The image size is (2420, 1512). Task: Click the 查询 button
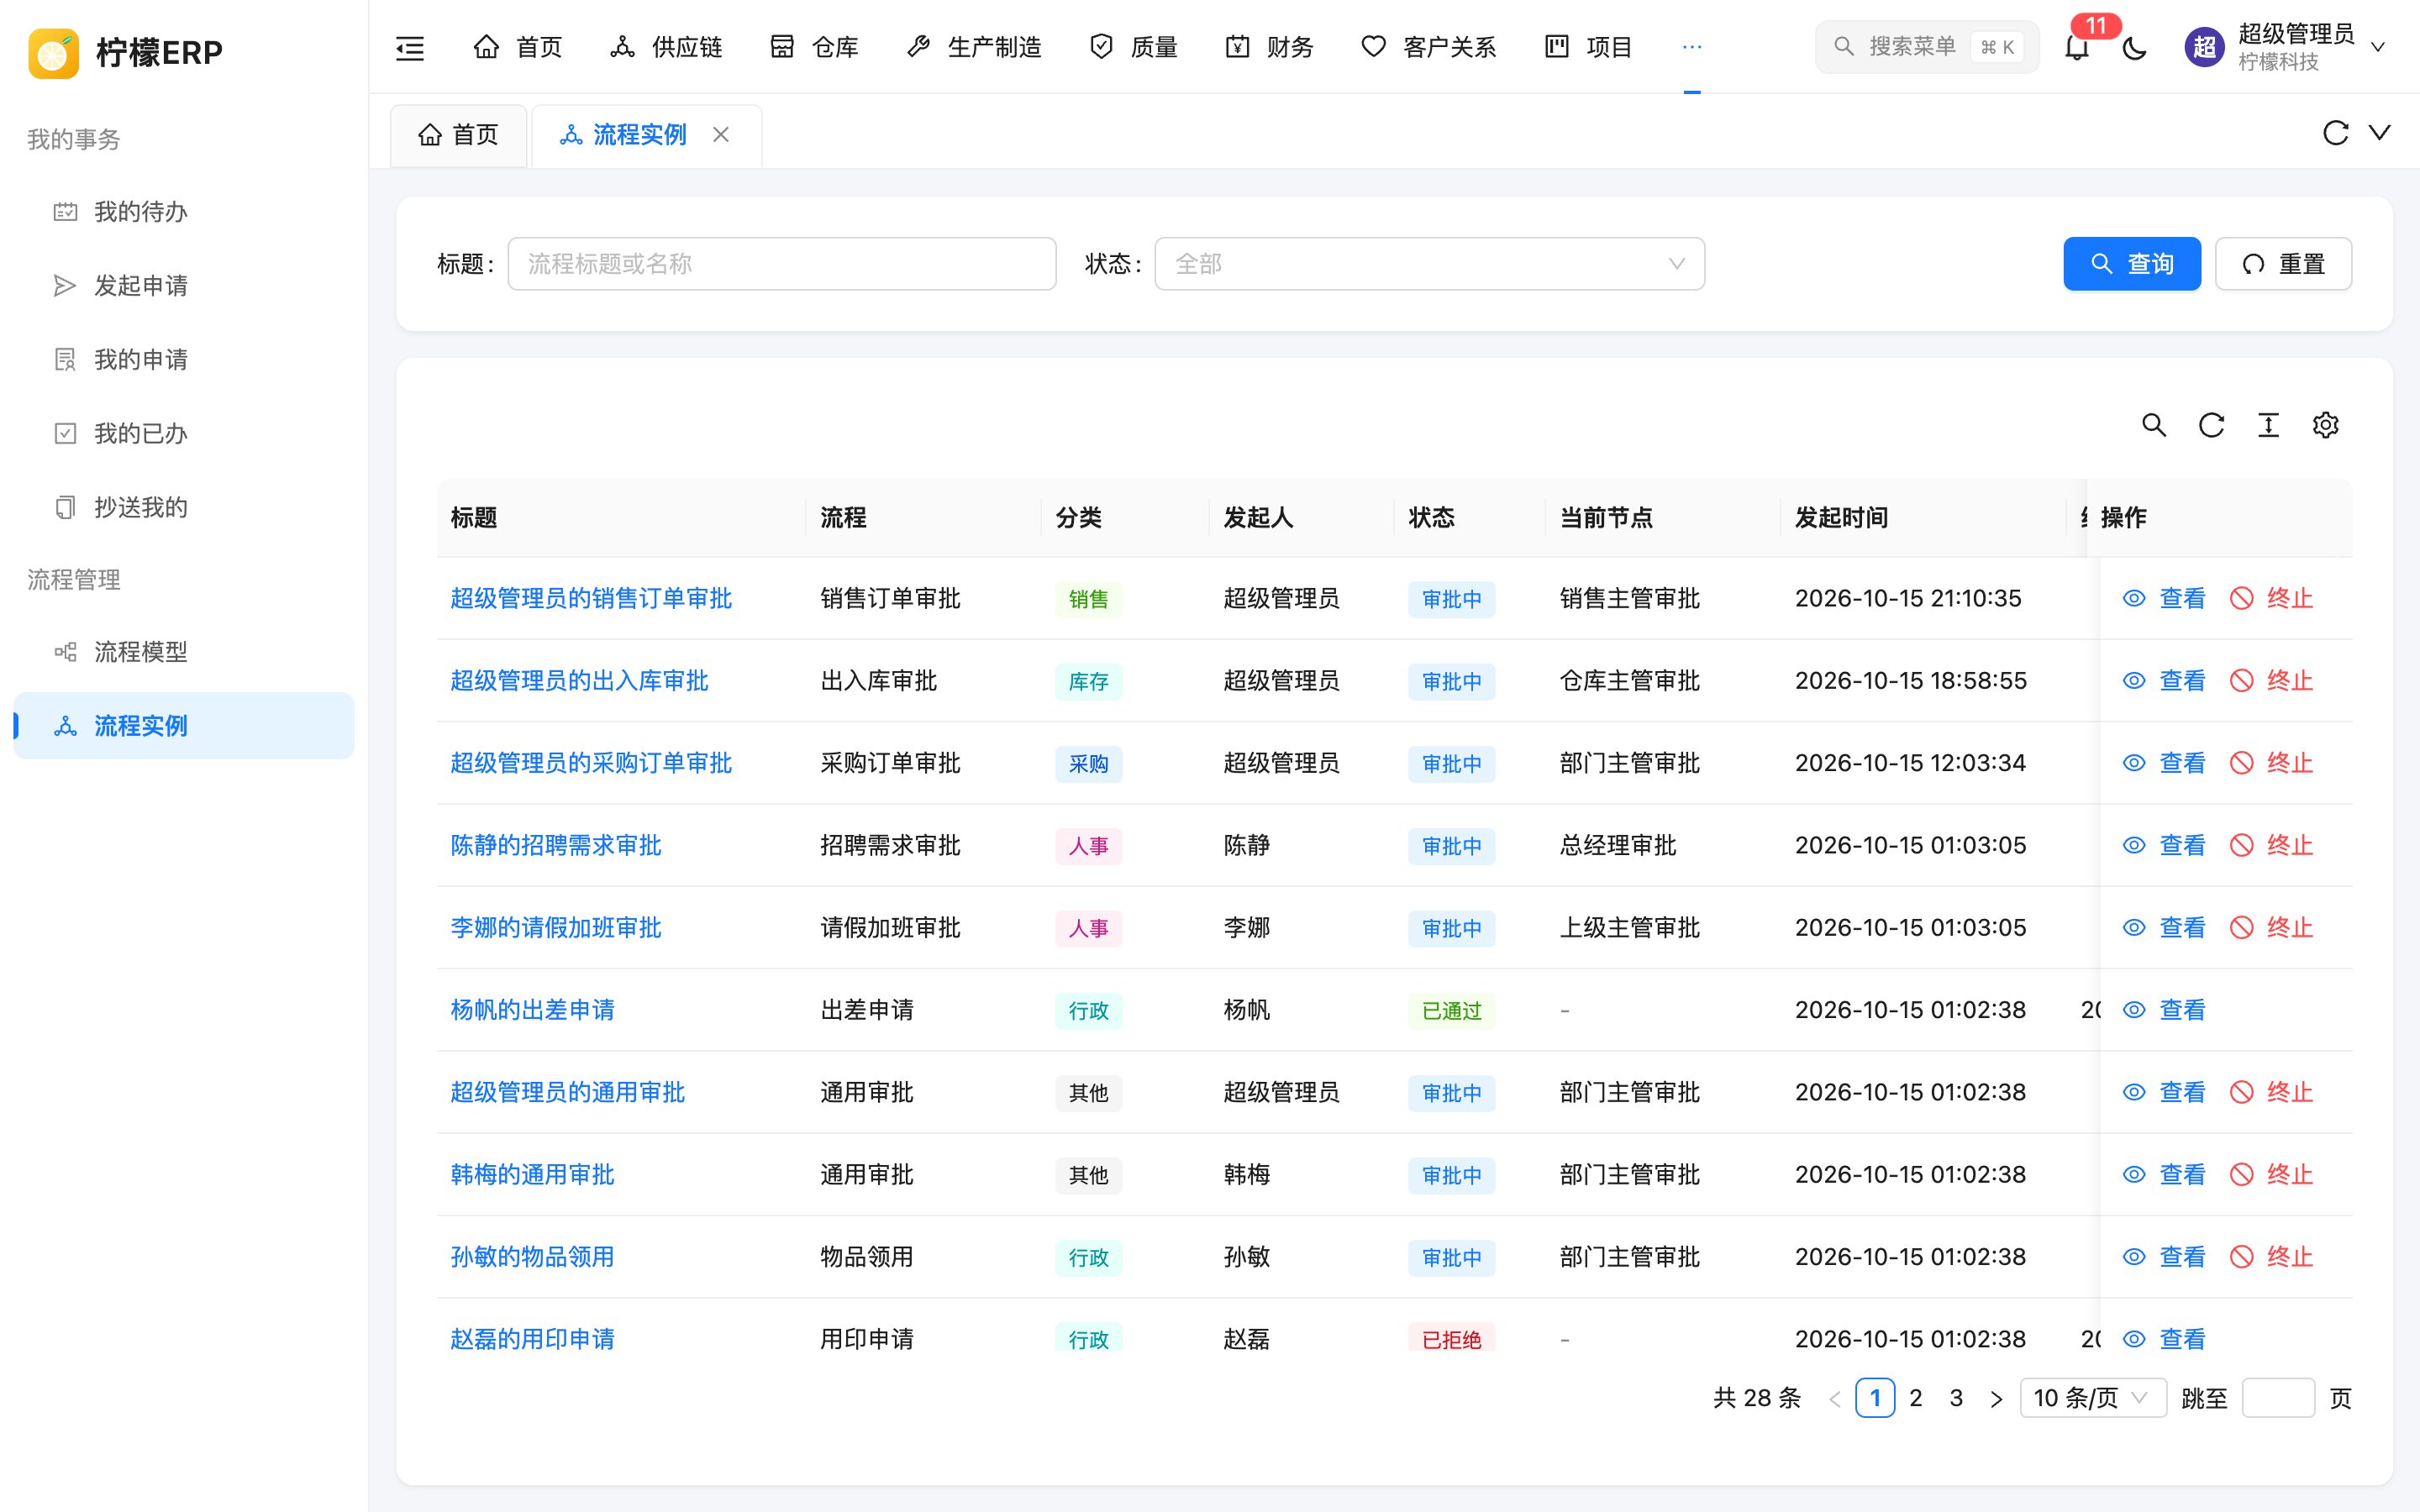pos(2131,264)
